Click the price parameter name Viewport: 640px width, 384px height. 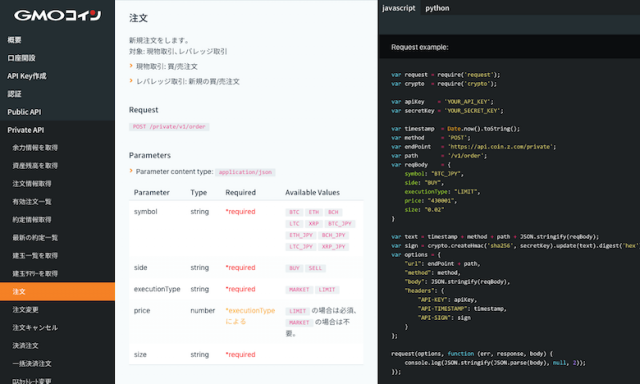click(x=142, y=311)
